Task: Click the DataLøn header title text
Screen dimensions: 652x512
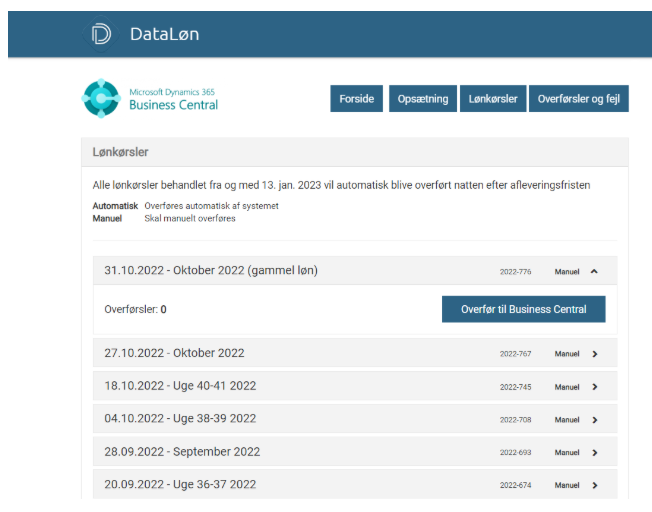Action: click(x=164, y=34)
